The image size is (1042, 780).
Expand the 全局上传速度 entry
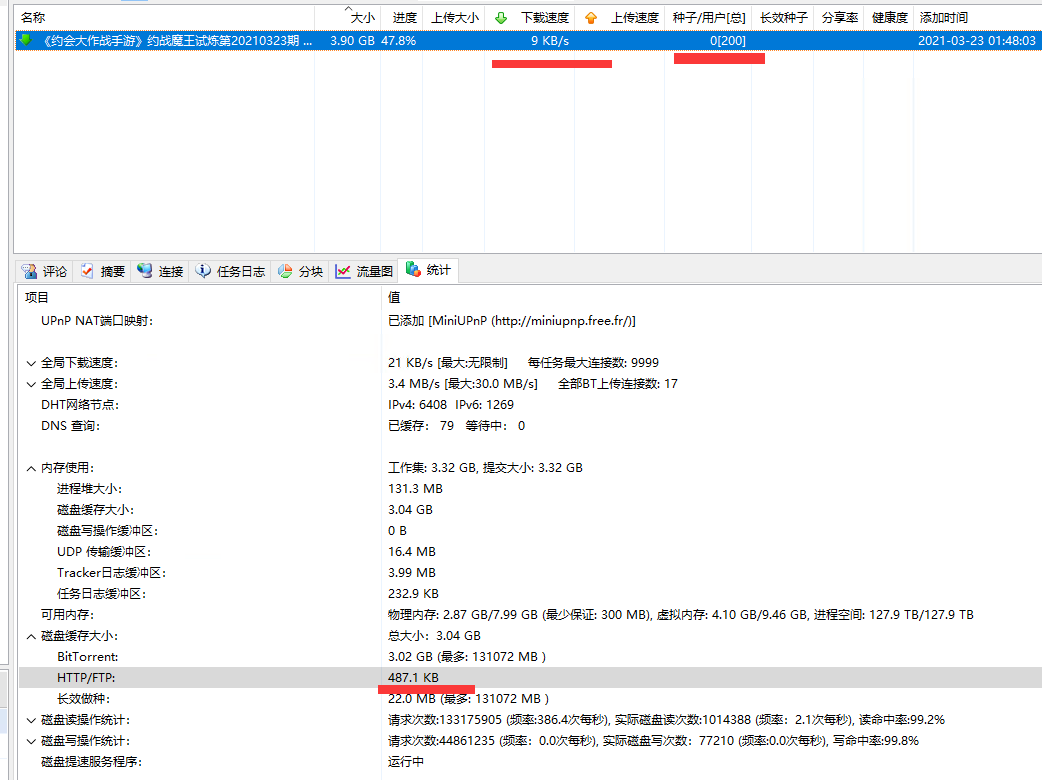coord(31,384)
